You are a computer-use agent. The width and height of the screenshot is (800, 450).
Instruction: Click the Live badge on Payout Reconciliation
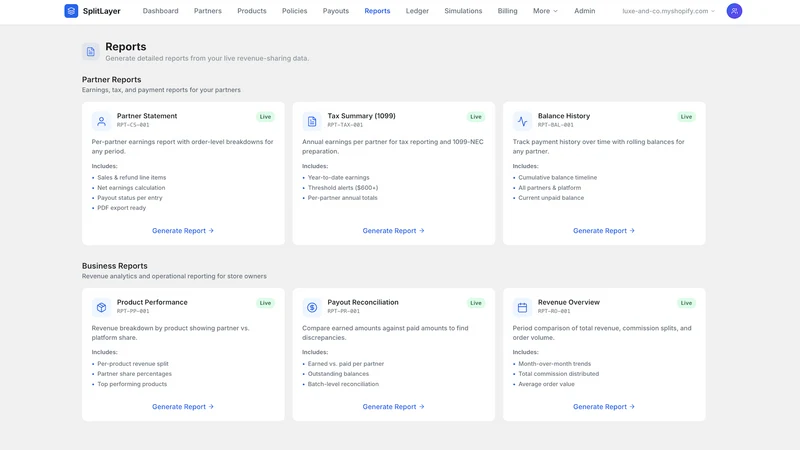click(x=476, y=303)
